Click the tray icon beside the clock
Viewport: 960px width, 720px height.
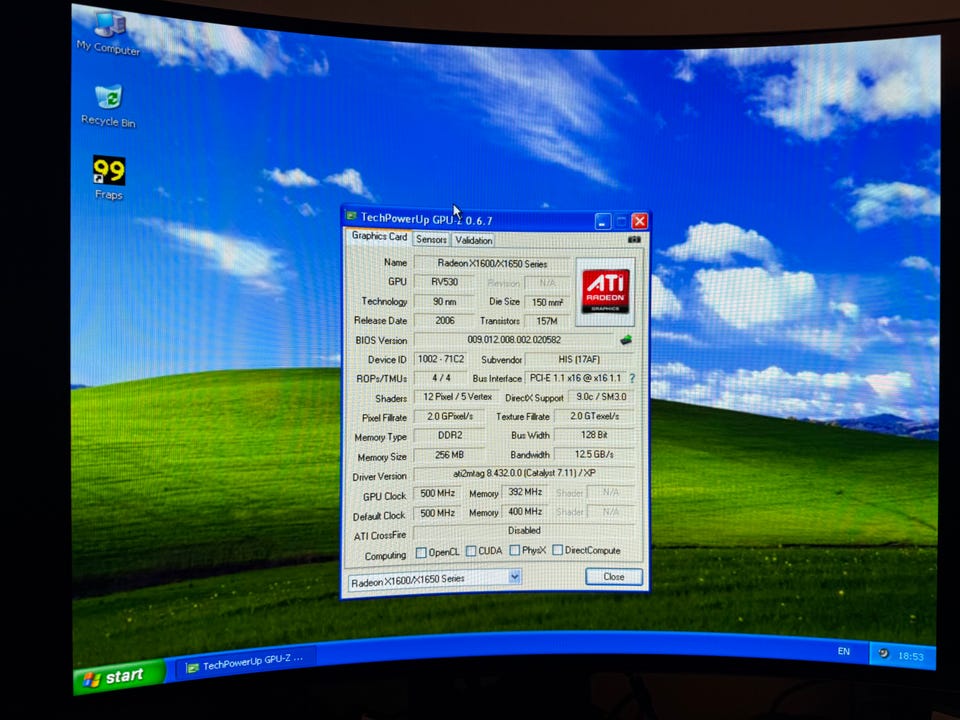coord(883,653)
